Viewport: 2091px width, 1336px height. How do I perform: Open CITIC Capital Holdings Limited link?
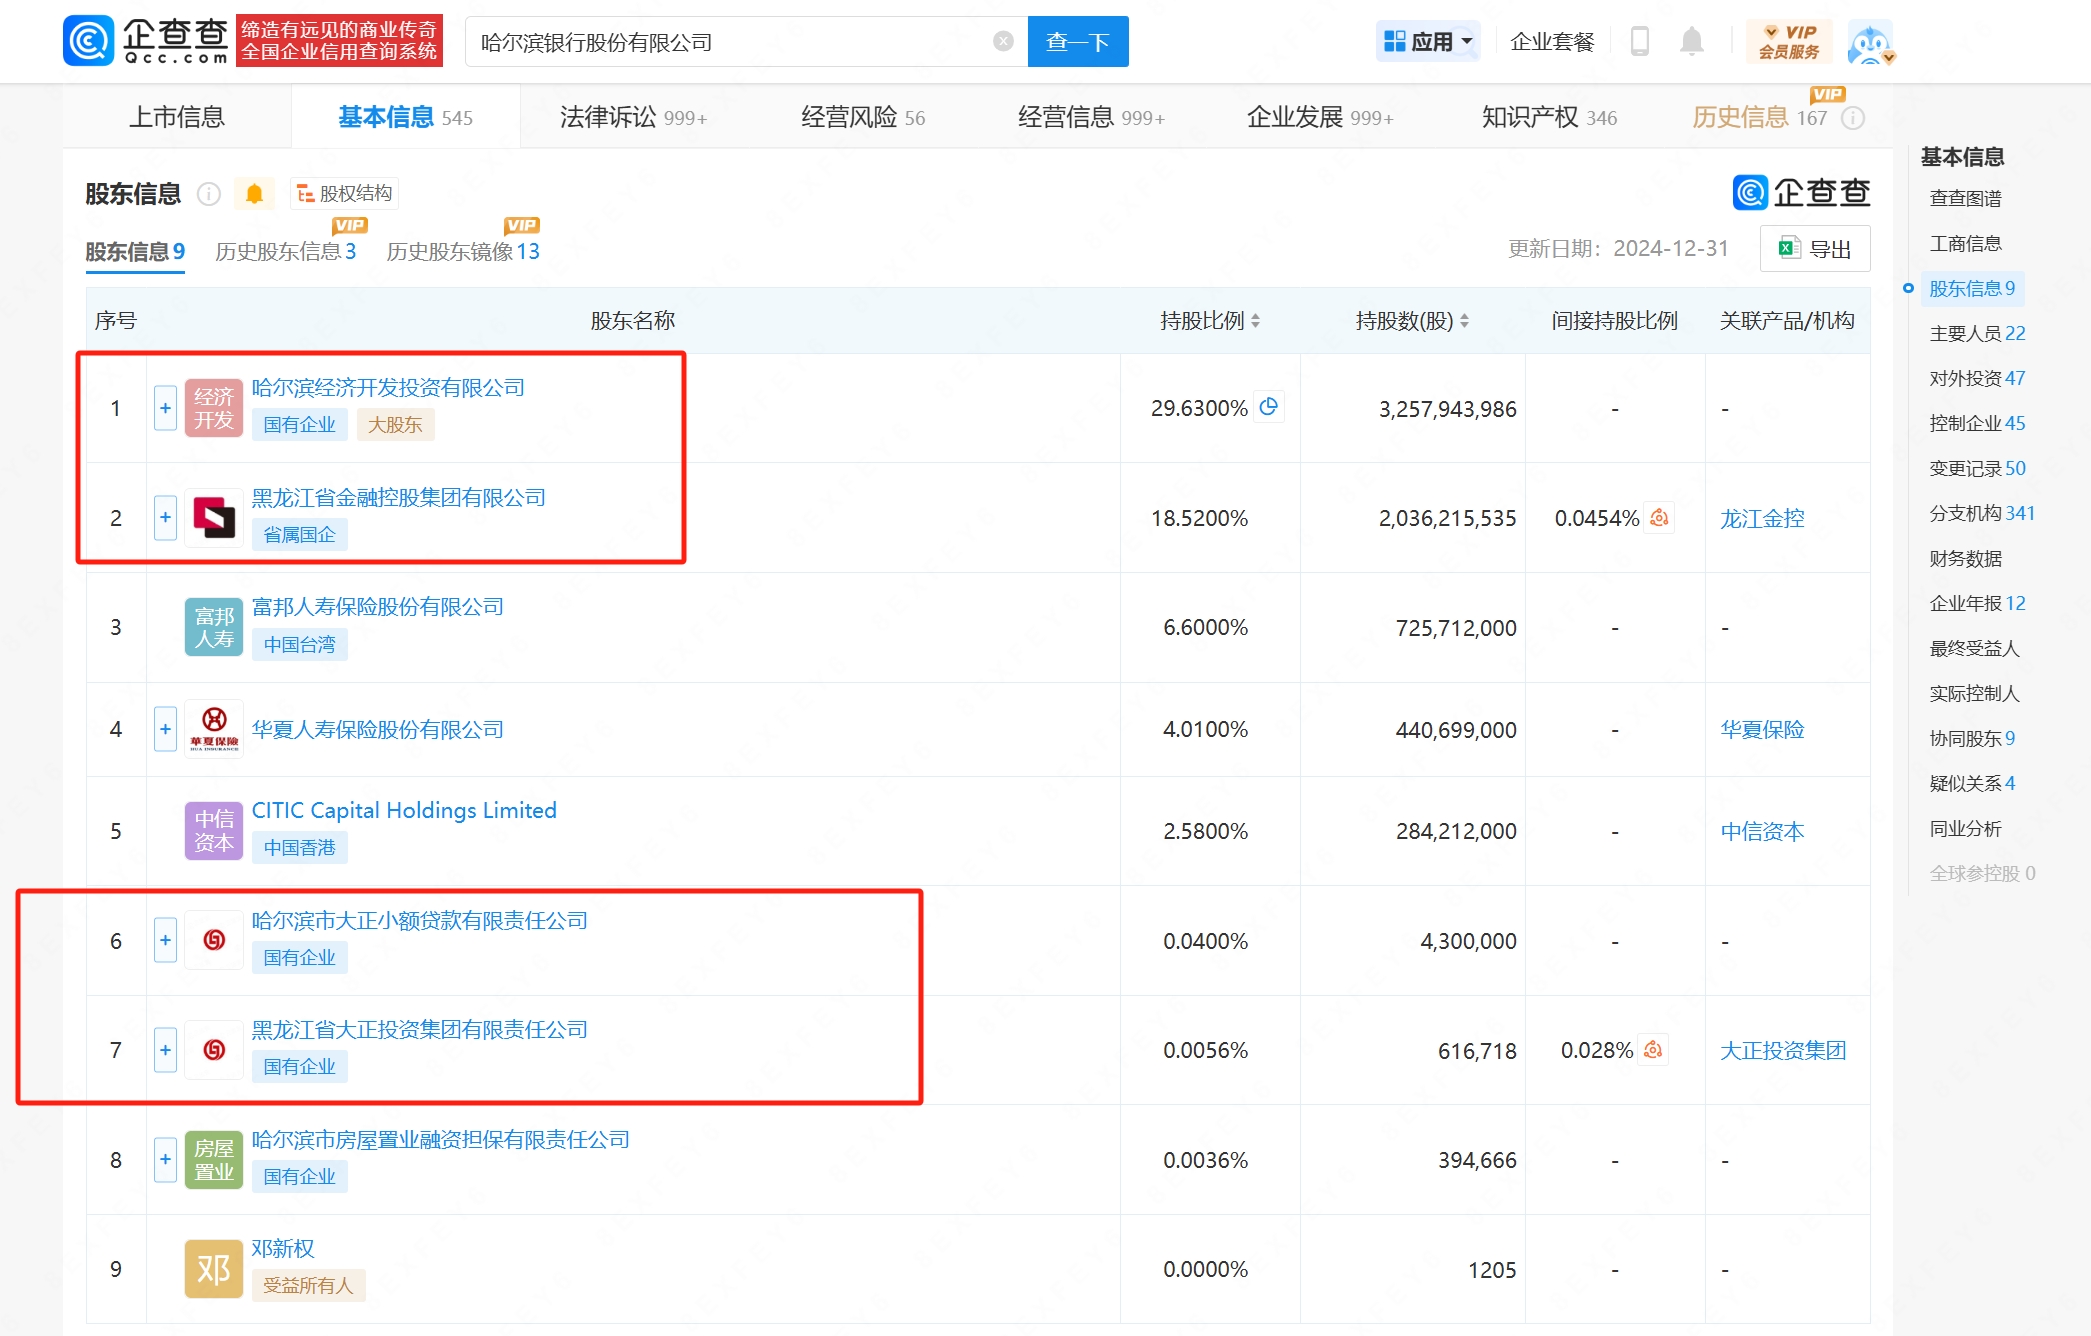coord(404,810)
